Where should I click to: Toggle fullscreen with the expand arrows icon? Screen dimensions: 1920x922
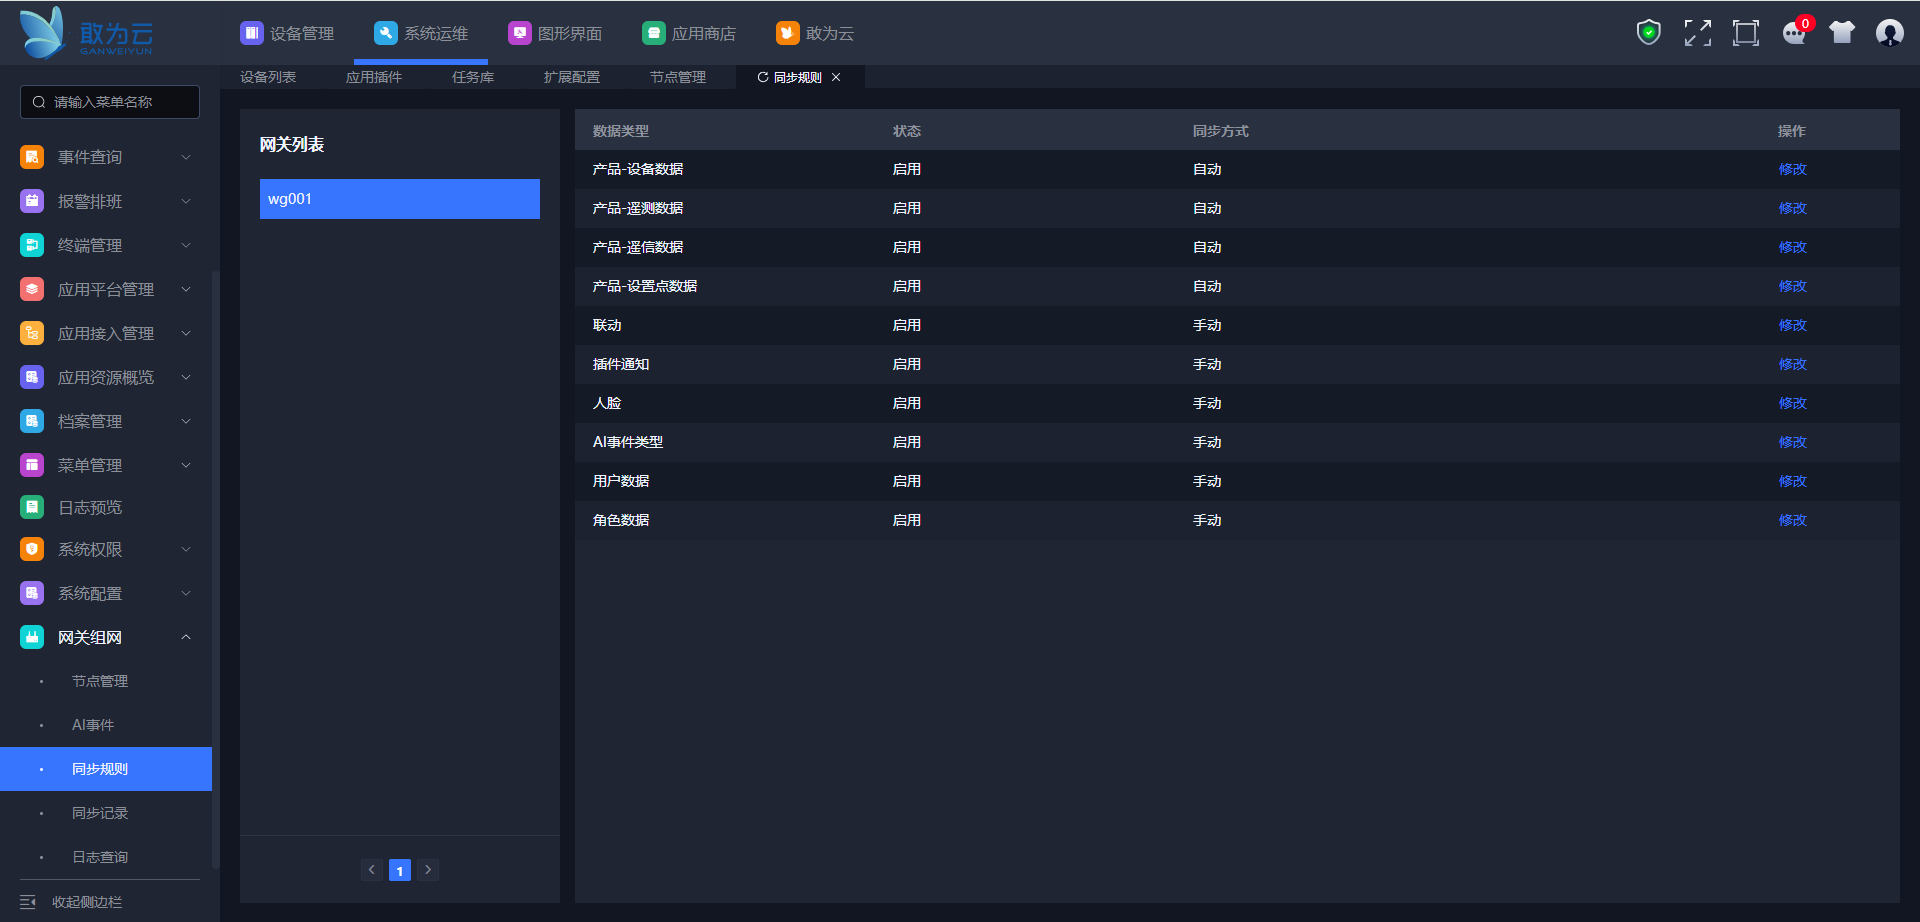[1697, 33]
